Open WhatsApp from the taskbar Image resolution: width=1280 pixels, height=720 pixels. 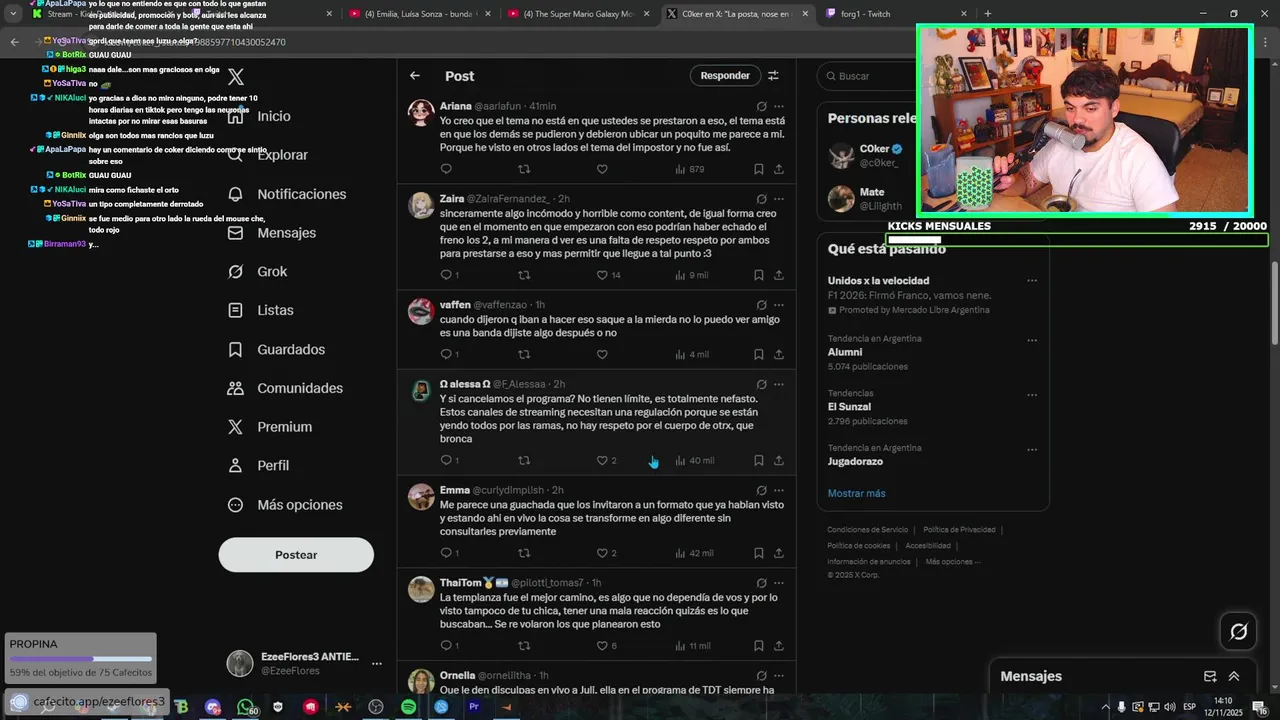tap(246, 707)
